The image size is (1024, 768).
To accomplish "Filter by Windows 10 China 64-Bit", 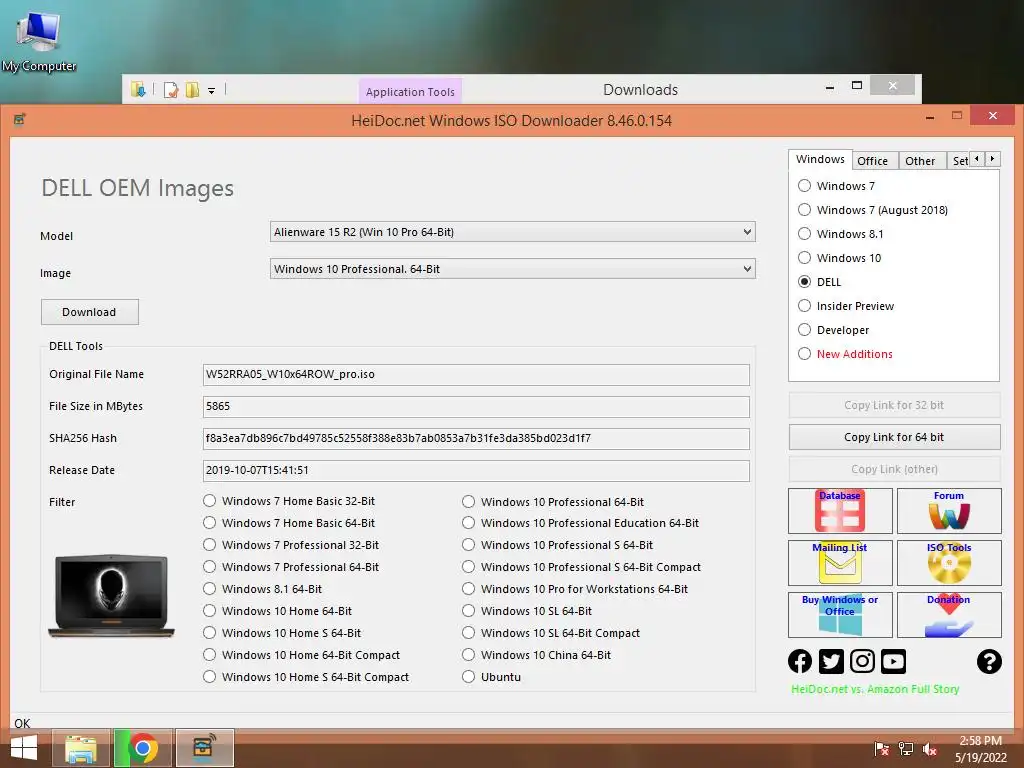I will [x=468, y=654].
